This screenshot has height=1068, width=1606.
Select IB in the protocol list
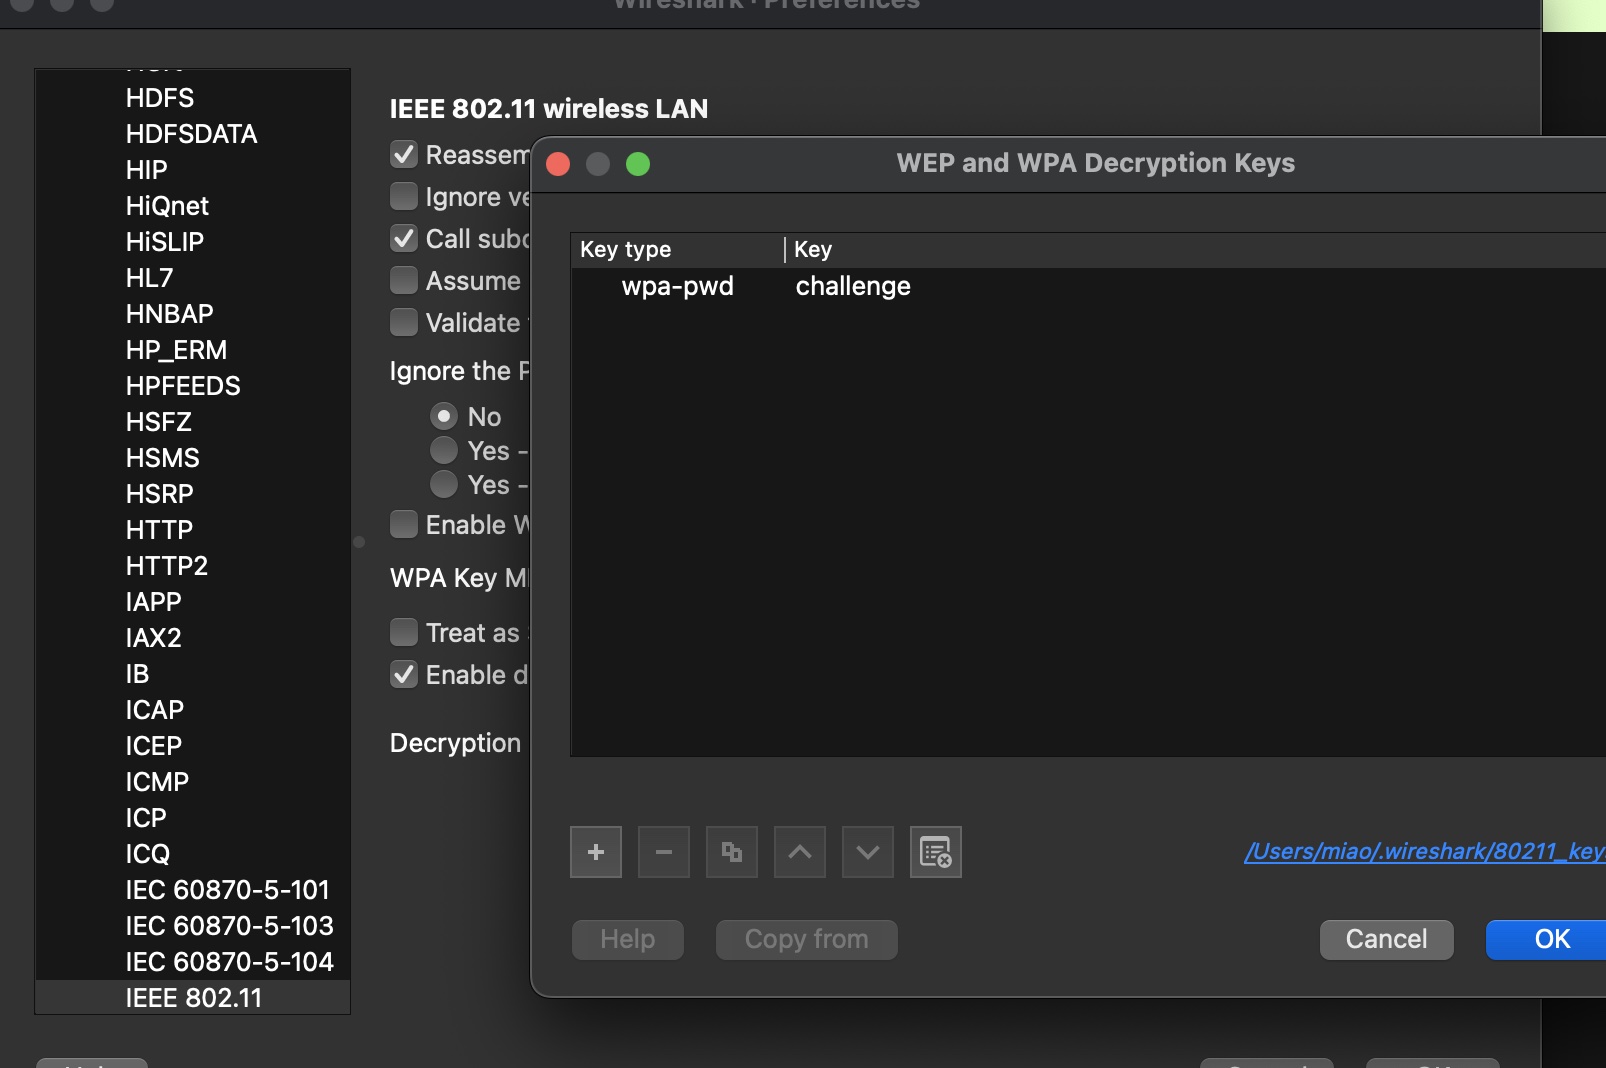[x=137, y=674]
